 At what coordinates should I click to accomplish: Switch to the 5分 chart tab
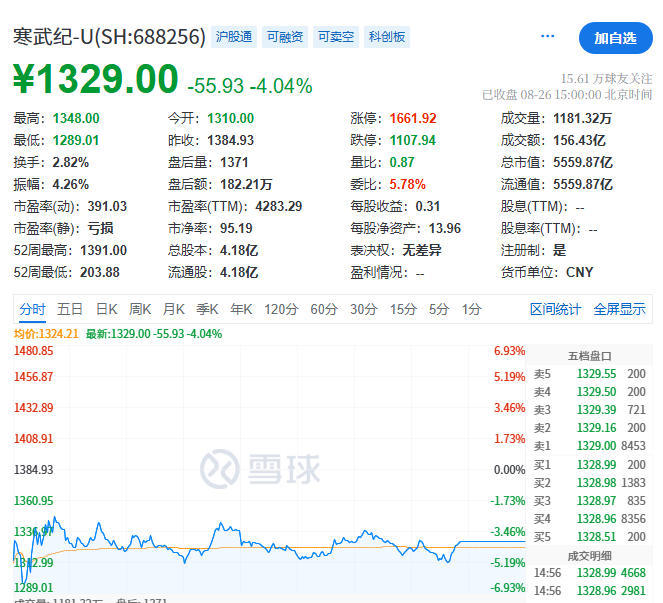coord(439,310)
